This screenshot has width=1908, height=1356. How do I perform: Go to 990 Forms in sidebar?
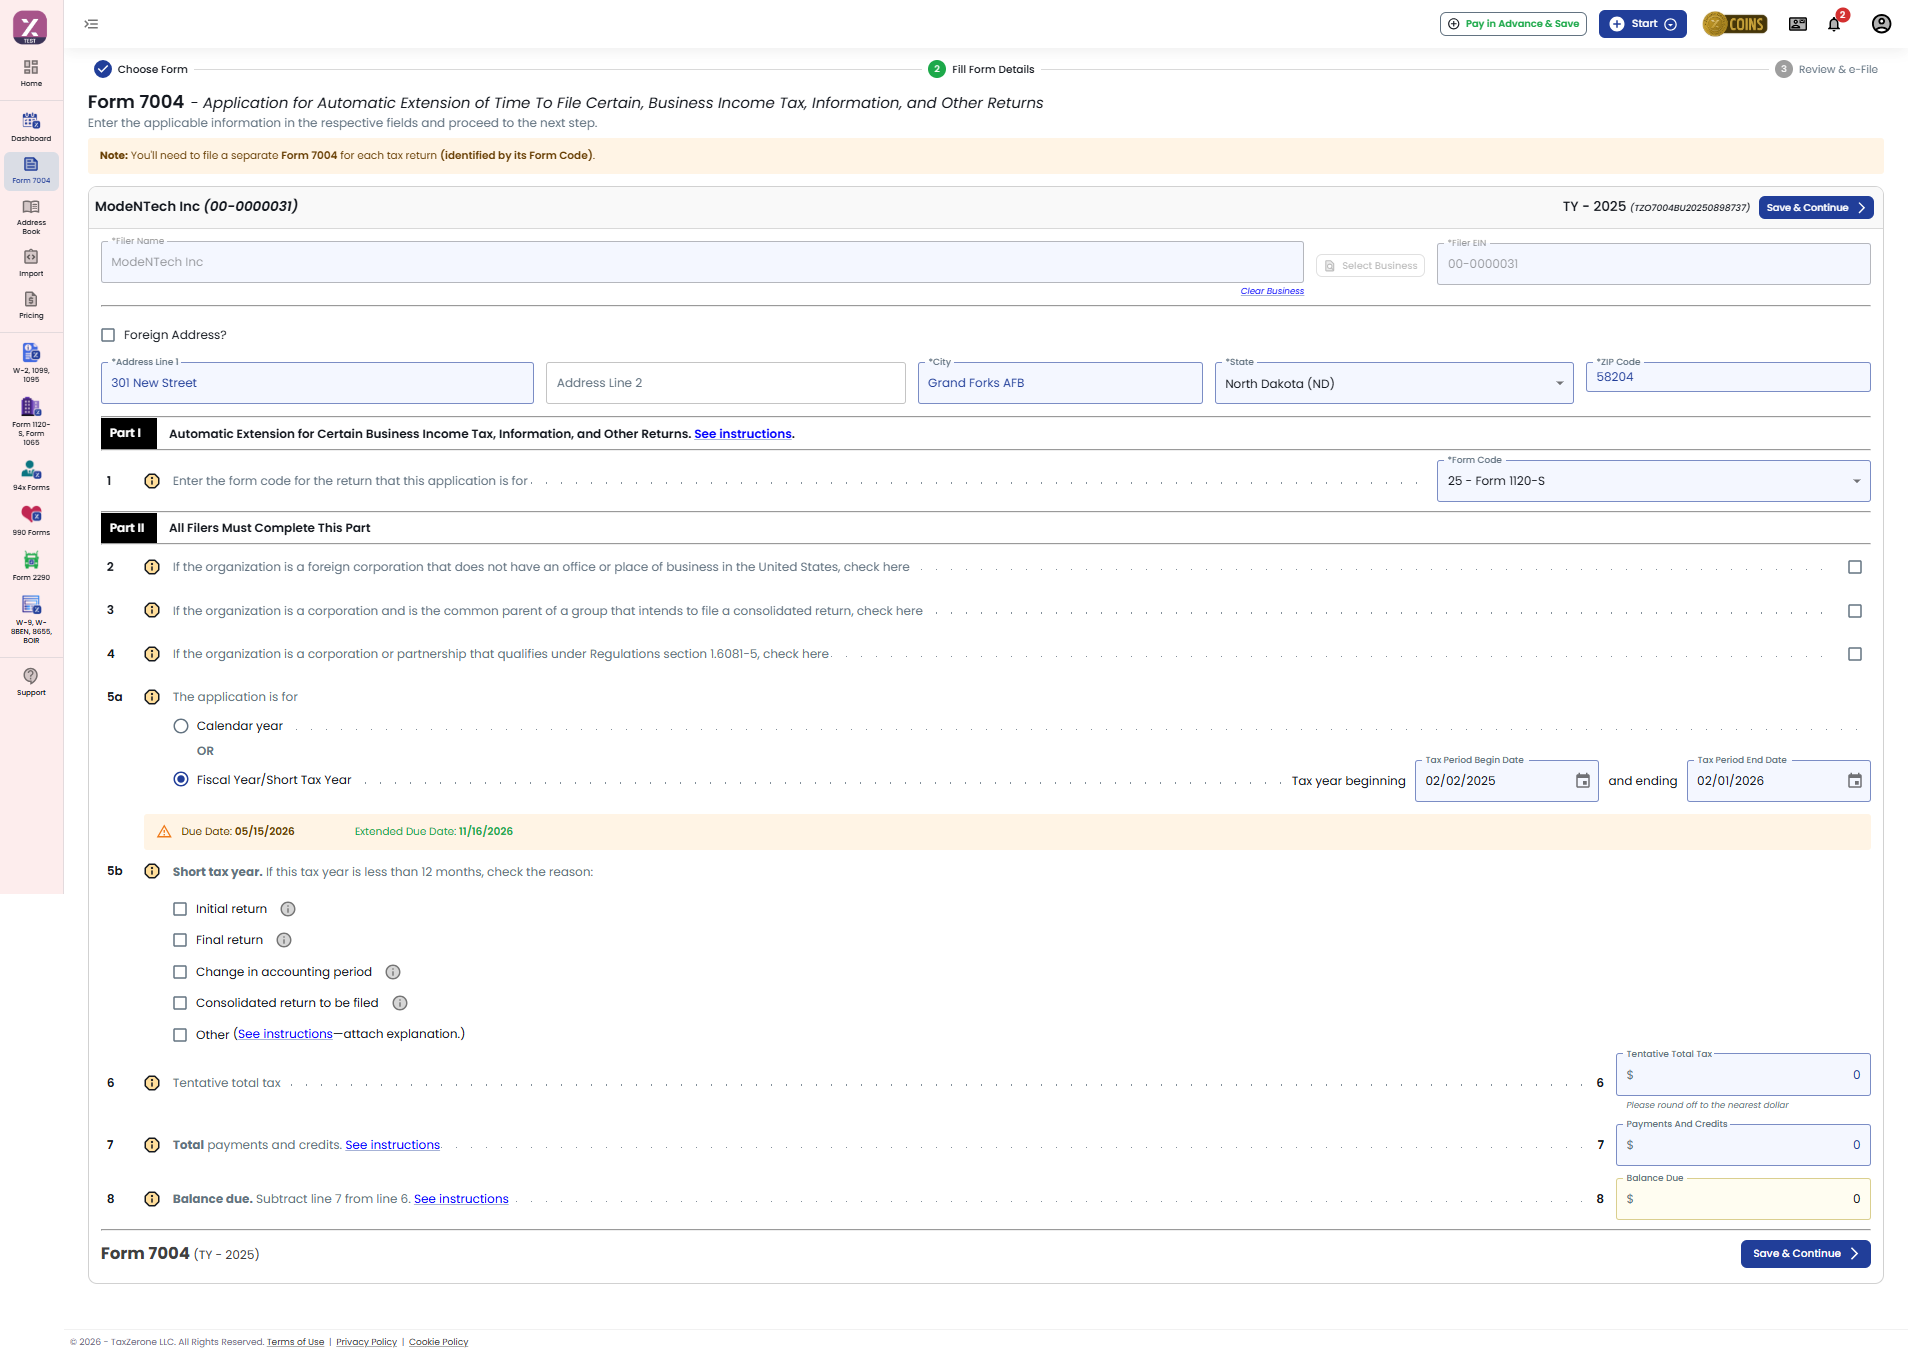point(31,521)
